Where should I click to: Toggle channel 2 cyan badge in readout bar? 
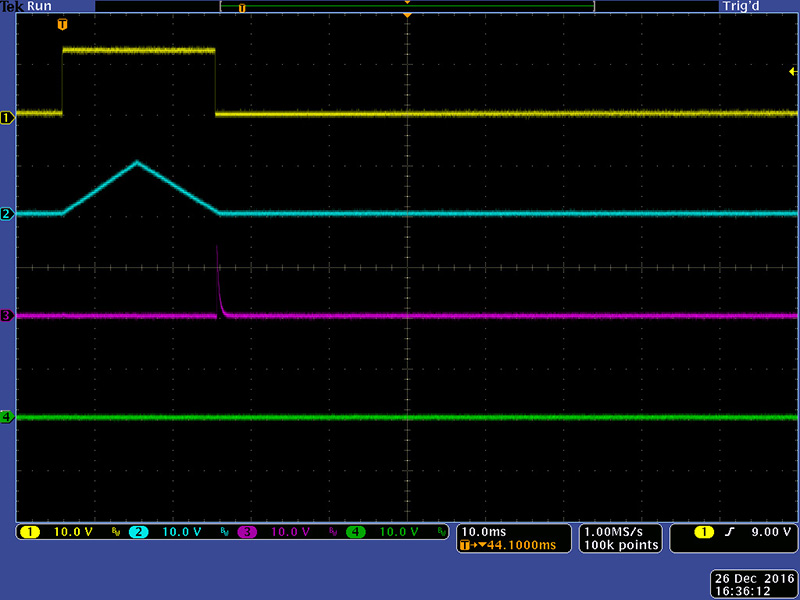(139, 532)
